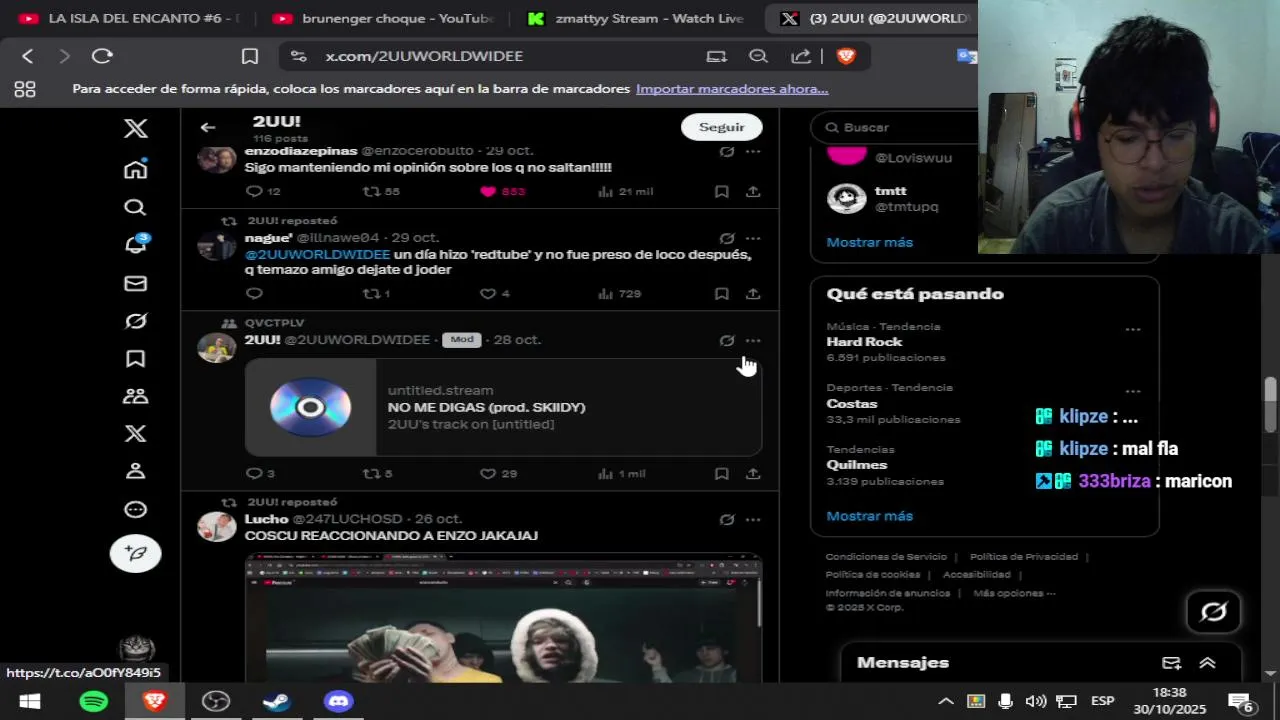Viewport: 1280px width, 720px height.
Task: Switch to LA ISLA DEL ENCANTO tab
Action: pos(130,18)
